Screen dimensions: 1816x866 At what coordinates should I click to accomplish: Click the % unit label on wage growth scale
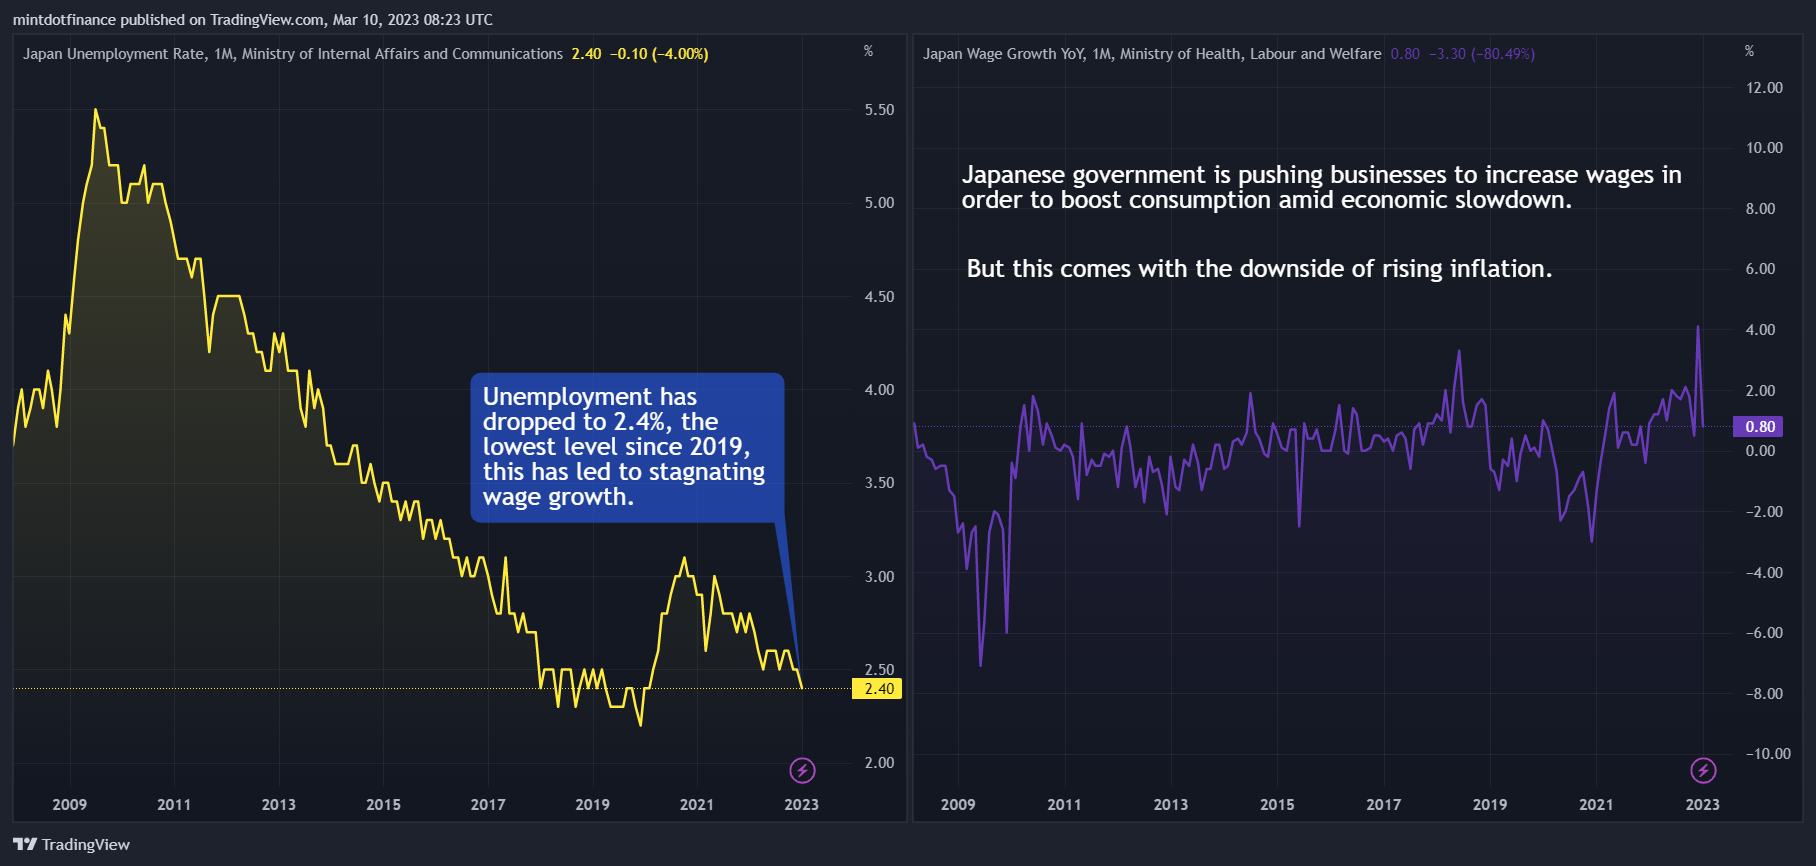[1749, 51]
